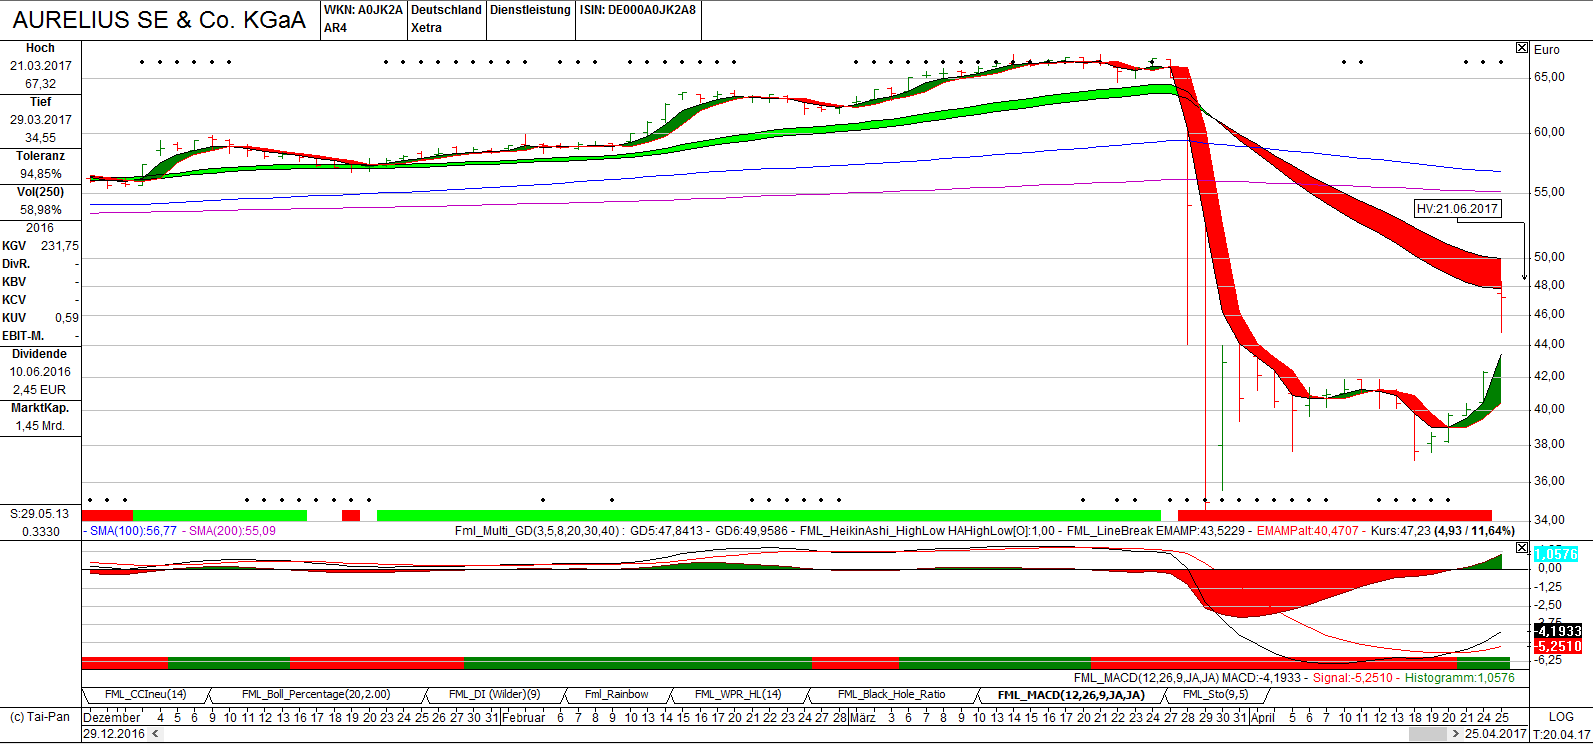Screen dimensions: 1593x744
Task: Click the Februar month label on the axis
Action: tap(524, 717)
